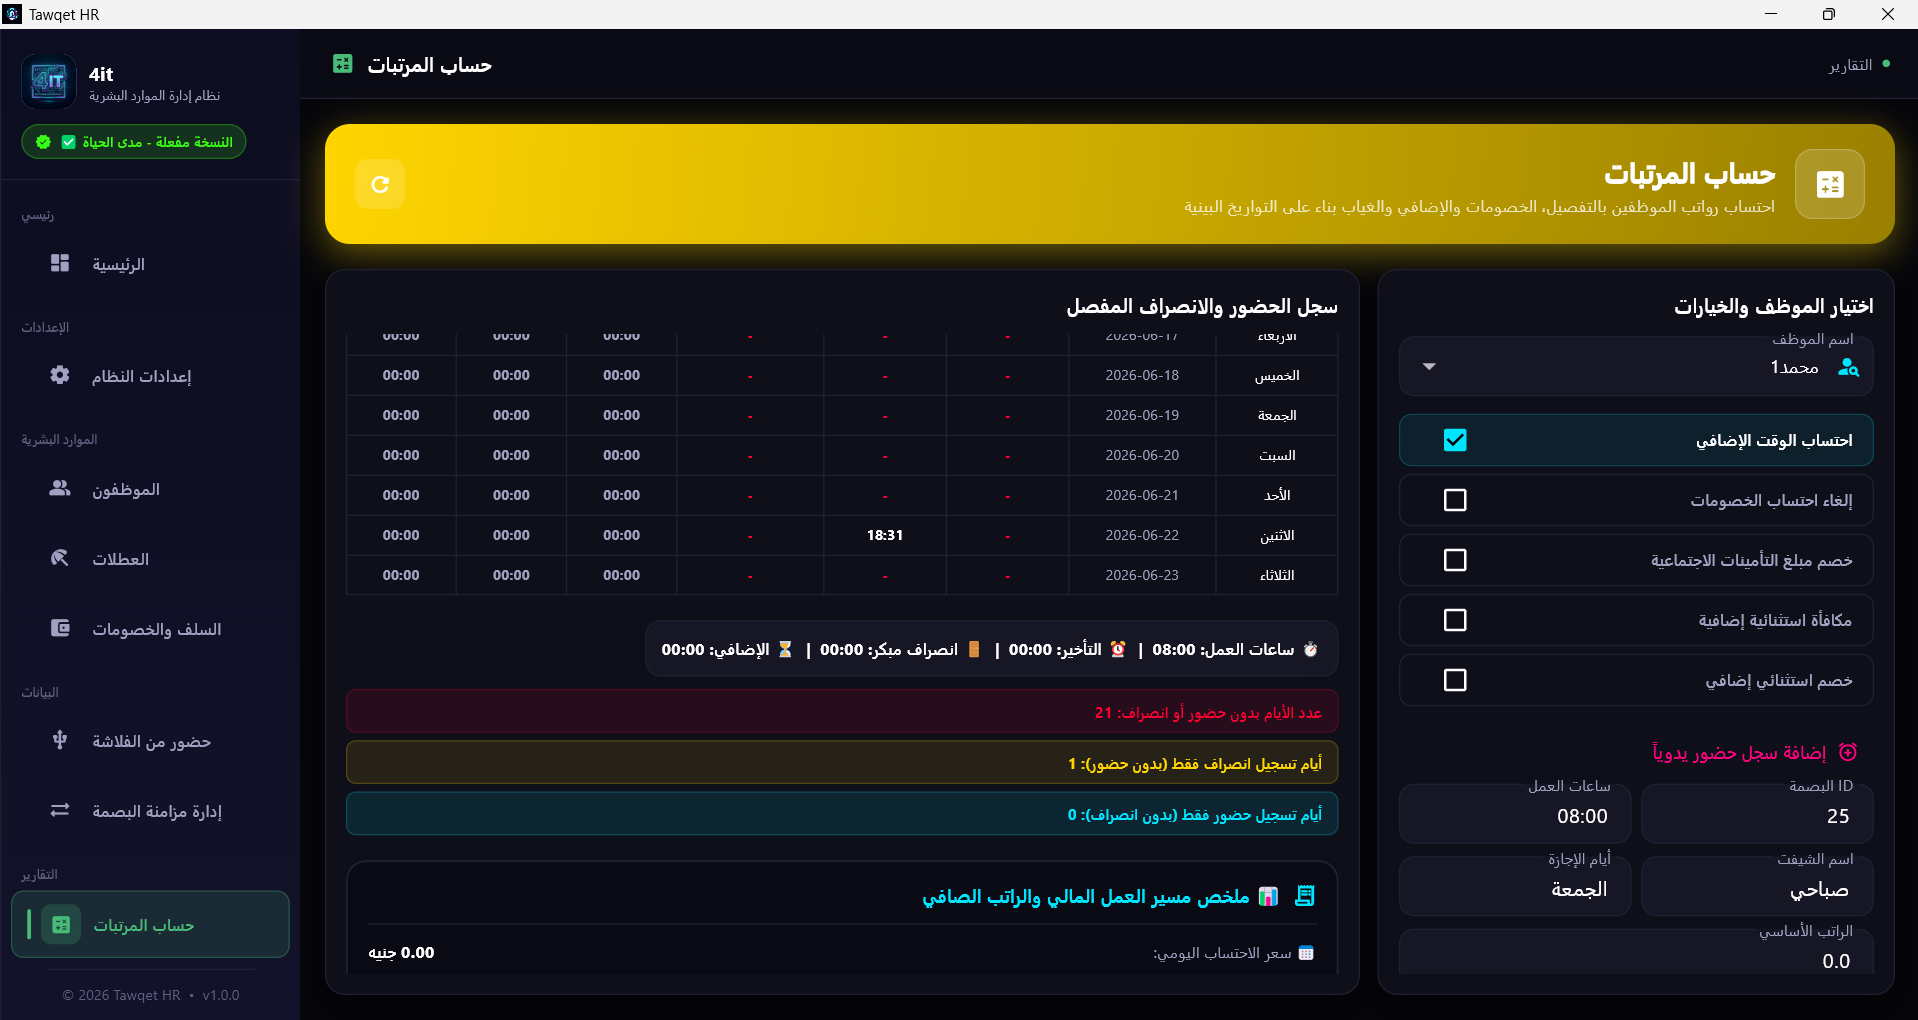Screen dimensions: 1918x1020
Task: Select حساب المرتبات in sidebar
Action: pyautogui.click(x=150, y=925)
